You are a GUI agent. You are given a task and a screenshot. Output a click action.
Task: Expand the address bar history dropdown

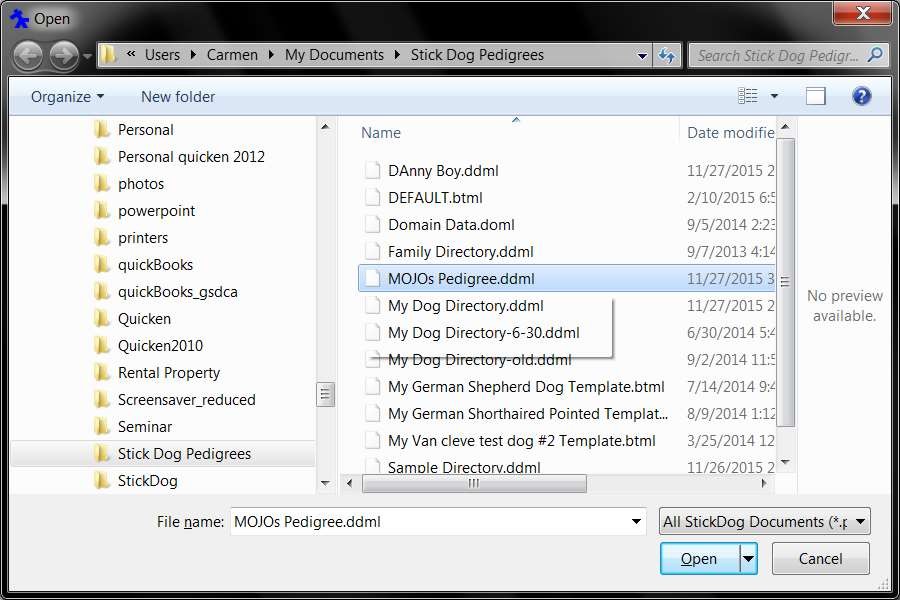pos(643,55)
